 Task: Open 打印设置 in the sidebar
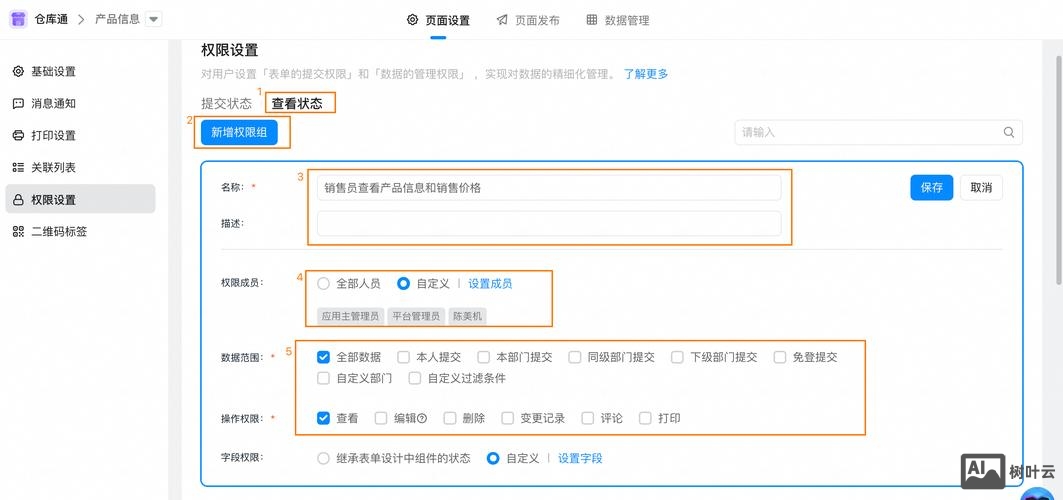(80, 136)
